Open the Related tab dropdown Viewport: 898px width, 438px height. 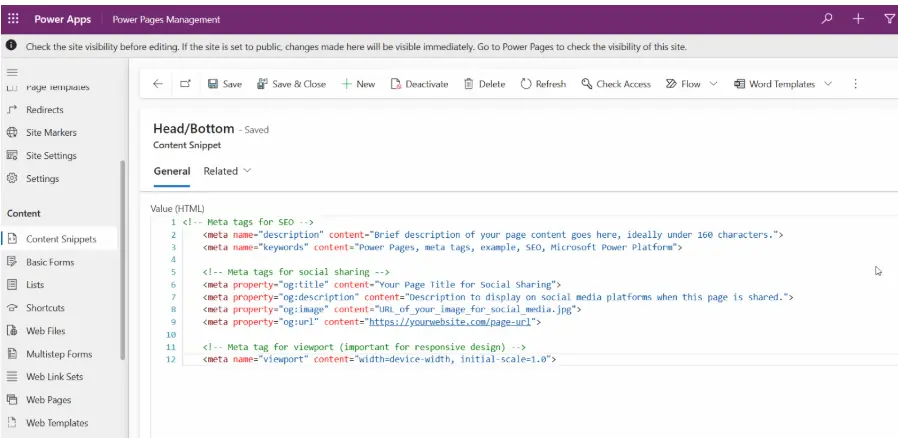point(227,171)
